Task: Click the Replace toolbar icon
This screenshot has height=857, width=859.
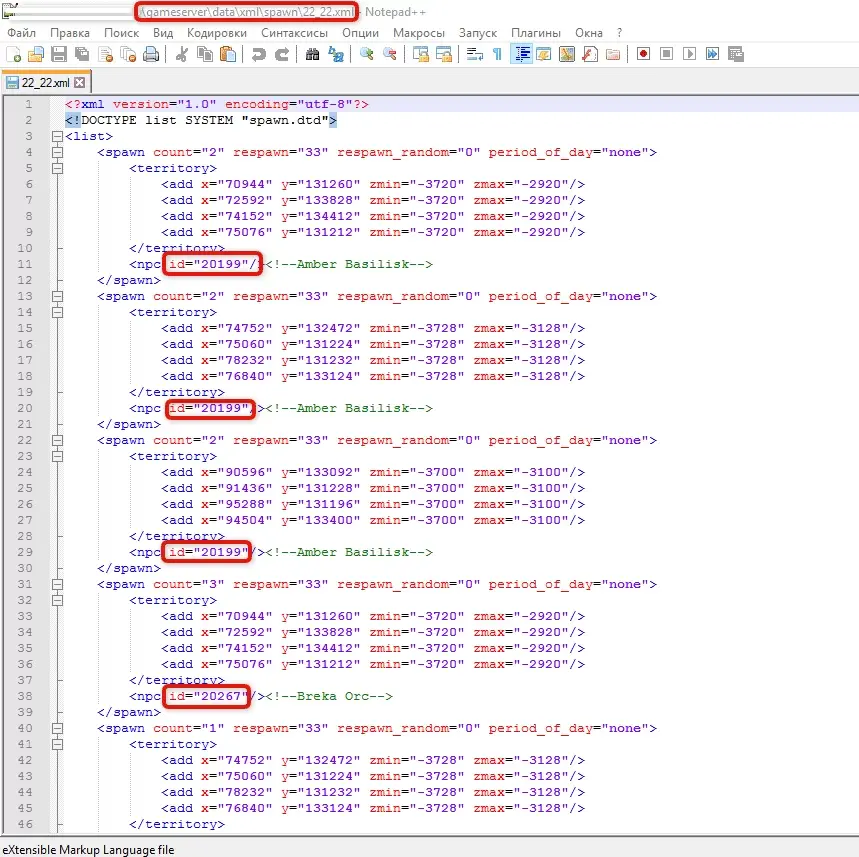Action: 335,54
